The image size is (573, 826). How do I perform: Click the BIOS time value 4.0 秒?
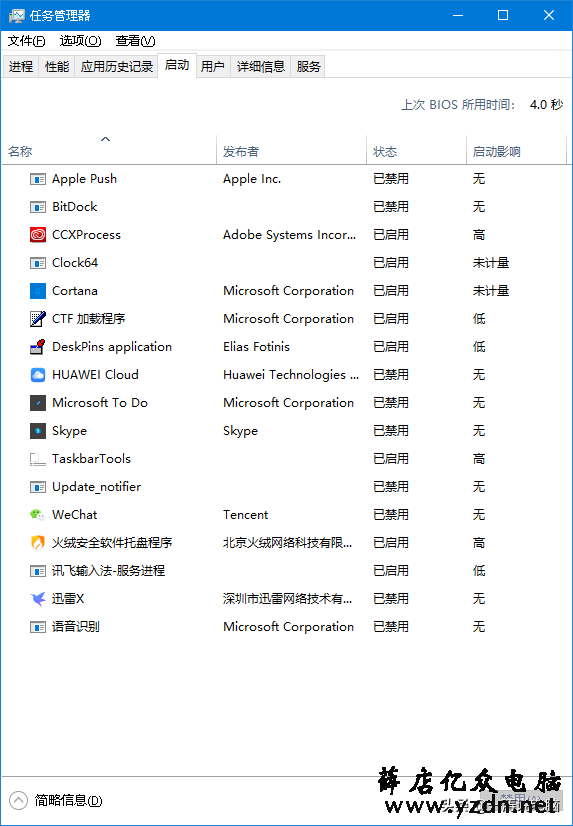[547, 105]
